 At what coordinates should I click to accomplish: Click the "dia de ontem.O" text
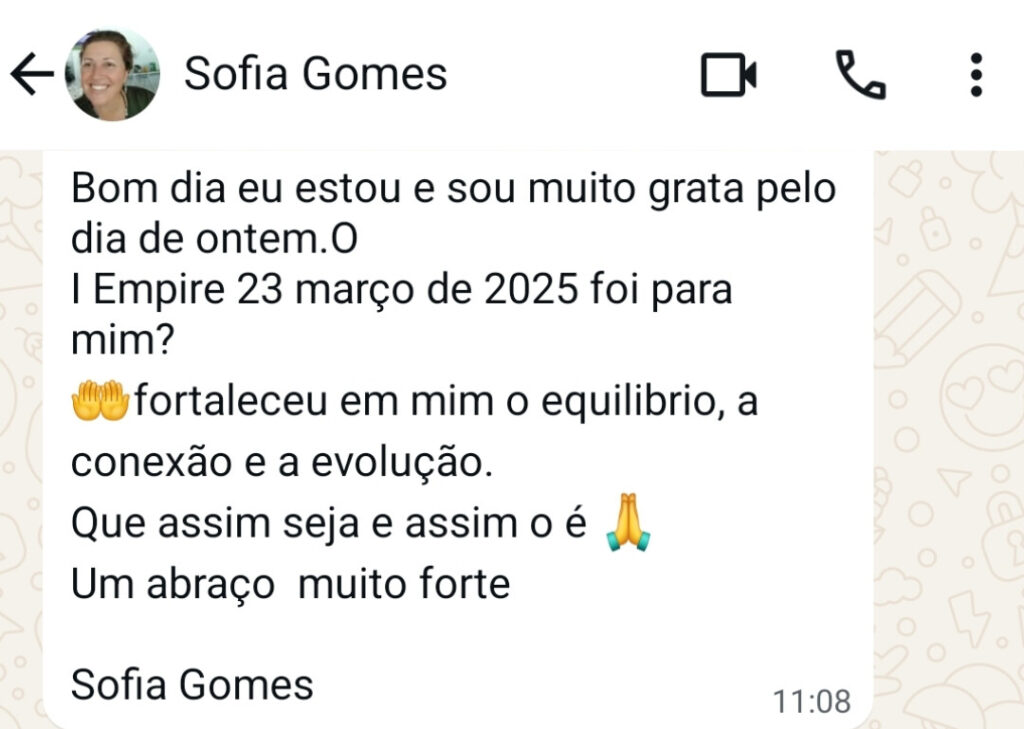click(214, 237)
